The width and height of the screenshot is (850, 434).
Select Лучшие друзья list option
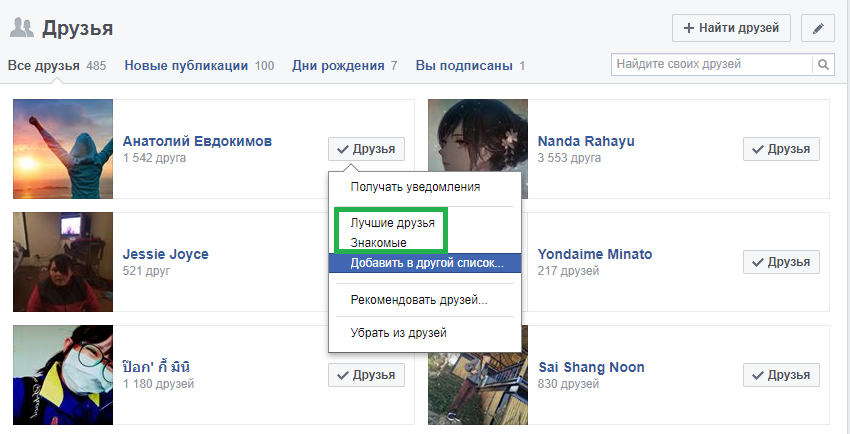point(392,223)
